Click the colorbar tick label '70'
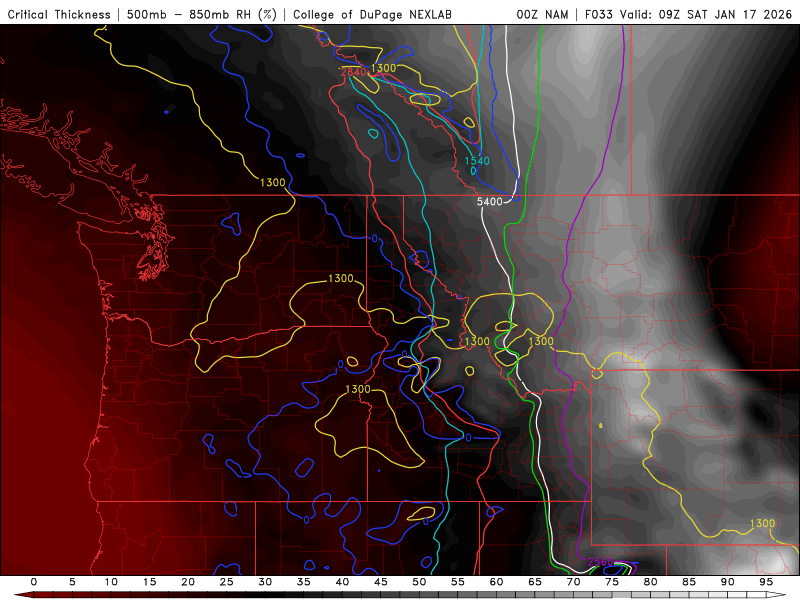 coord(573,582)
